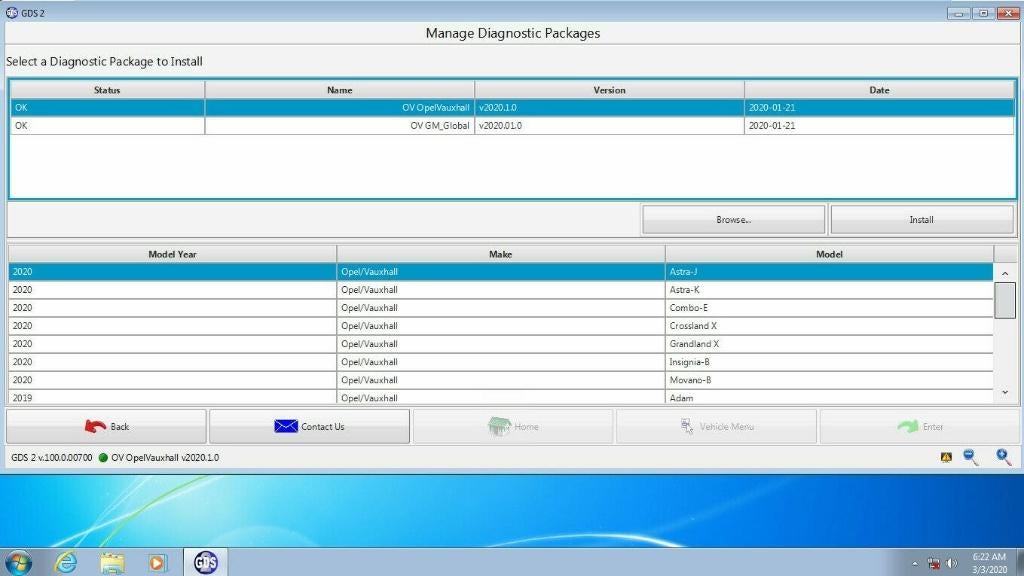This screenshot has width=1024, height=576.
Task: Click the Version column header
Action: point(609,90)
